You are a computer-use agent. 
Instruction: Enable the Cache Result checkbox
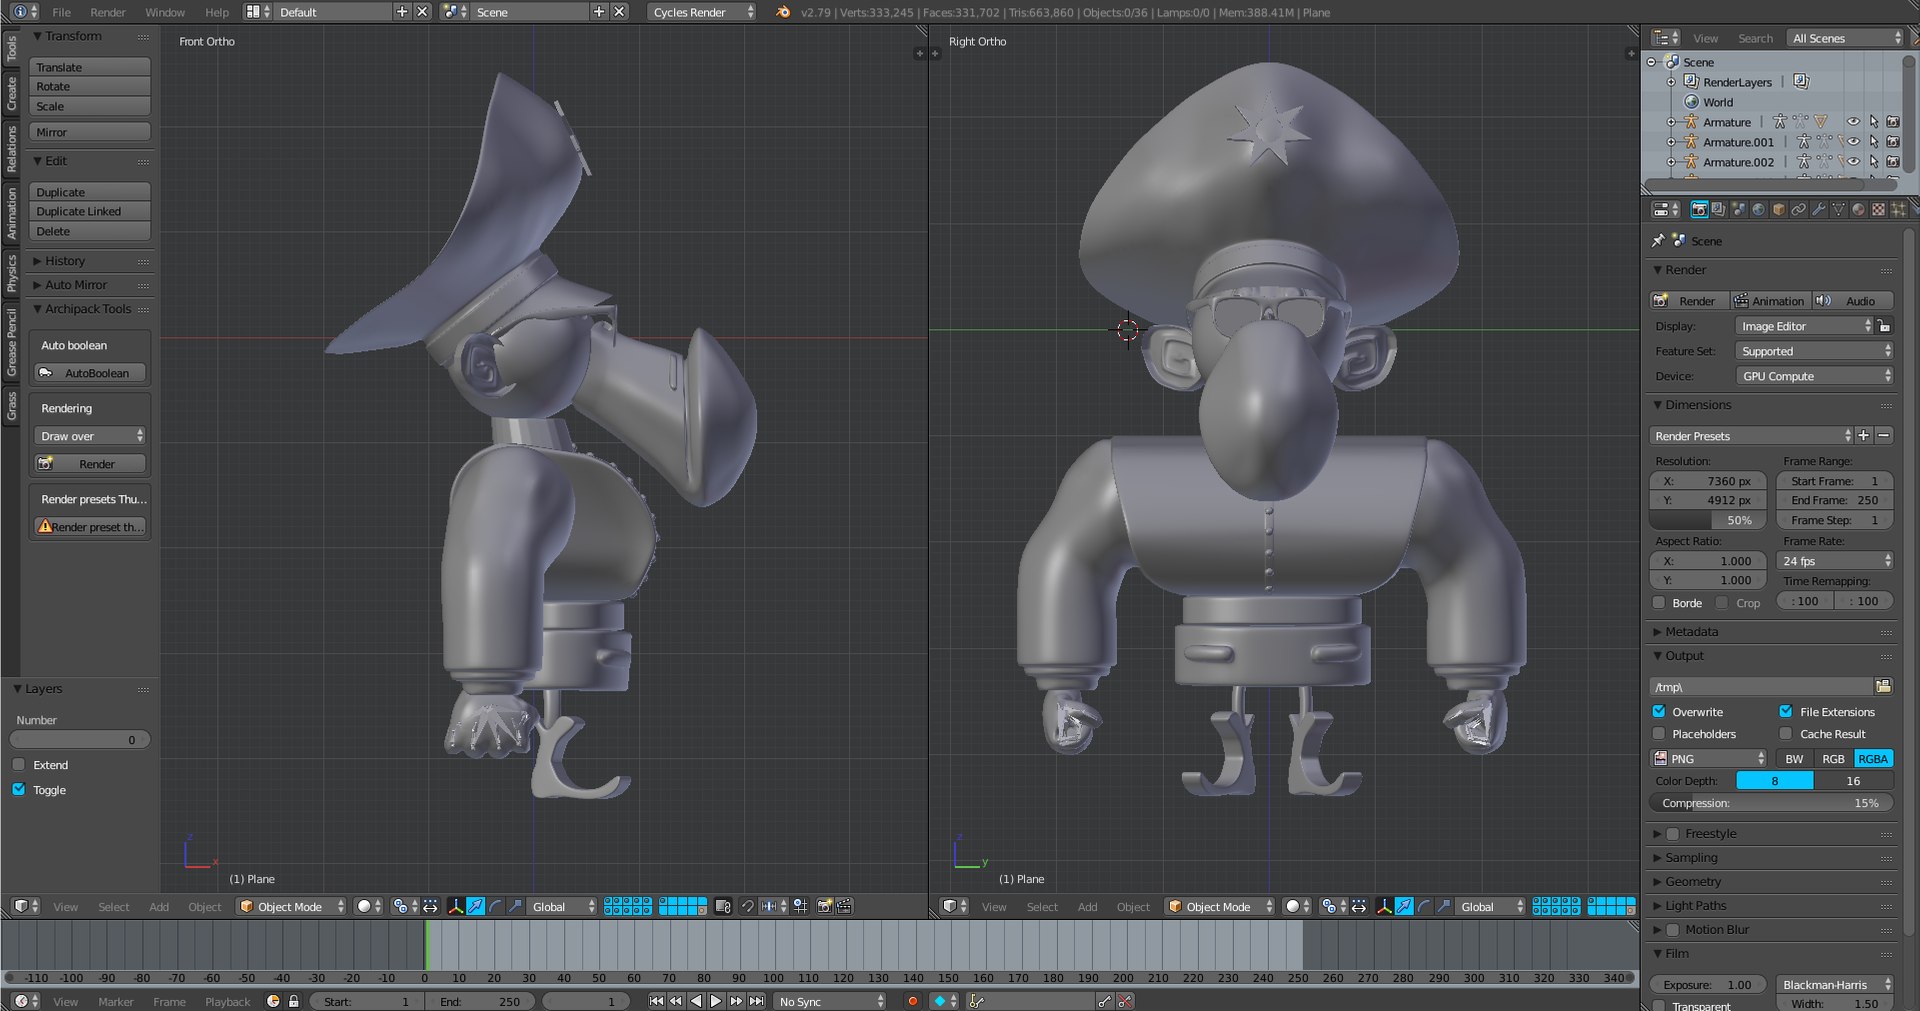click(x=1786, y=733)
